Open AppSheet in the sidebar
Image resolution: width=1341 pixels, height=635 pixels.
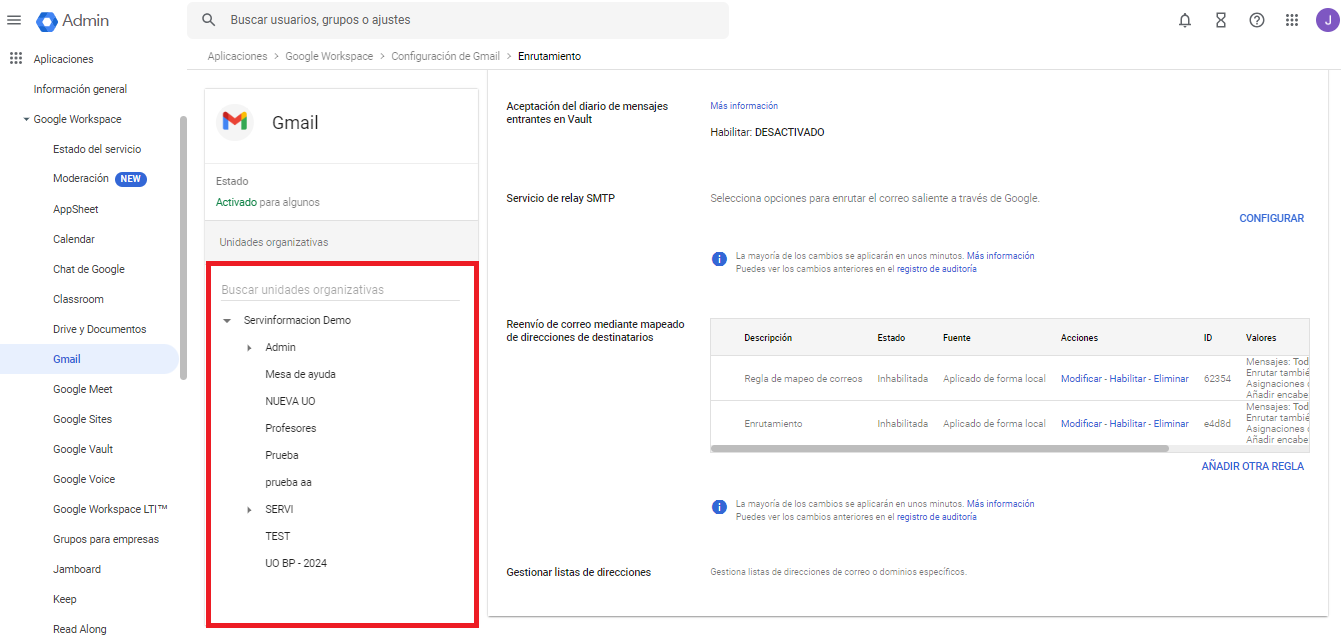tap(76, 209)
